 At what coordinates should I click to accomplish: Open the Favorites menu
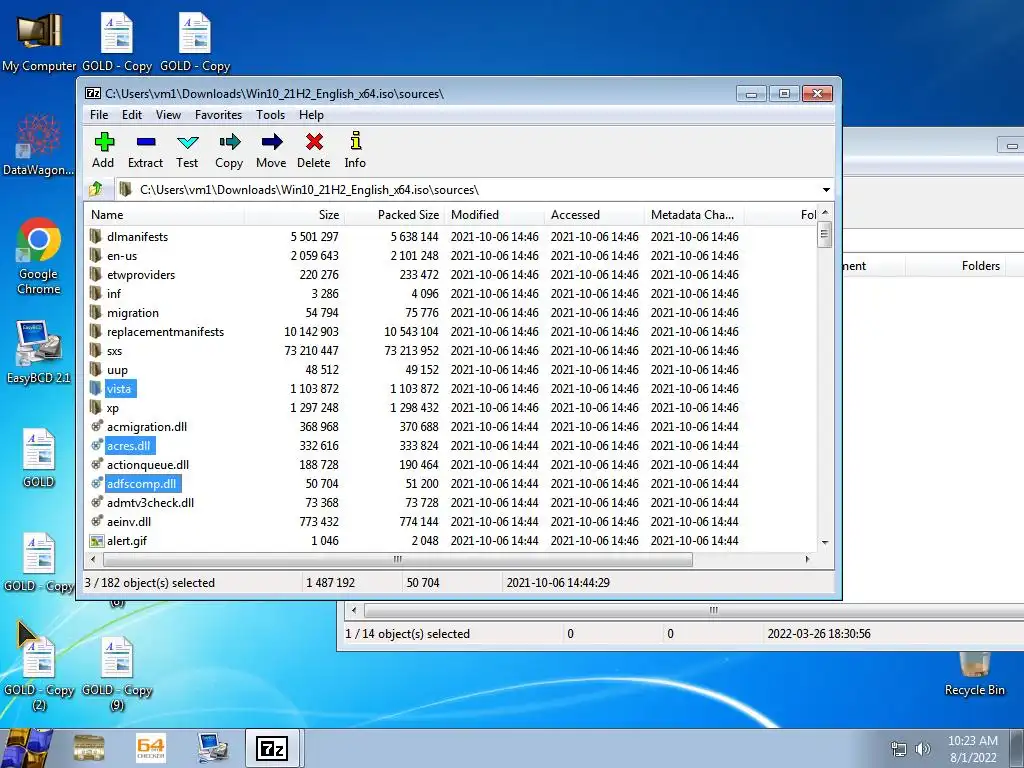tap(218, 114)
